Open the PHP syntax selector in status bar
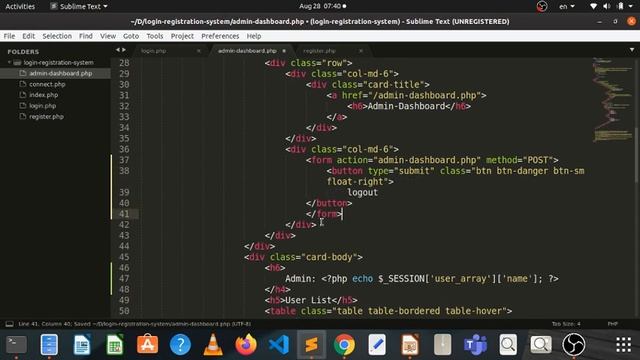Viewport: 640px width, 360px height. [612, 324]
